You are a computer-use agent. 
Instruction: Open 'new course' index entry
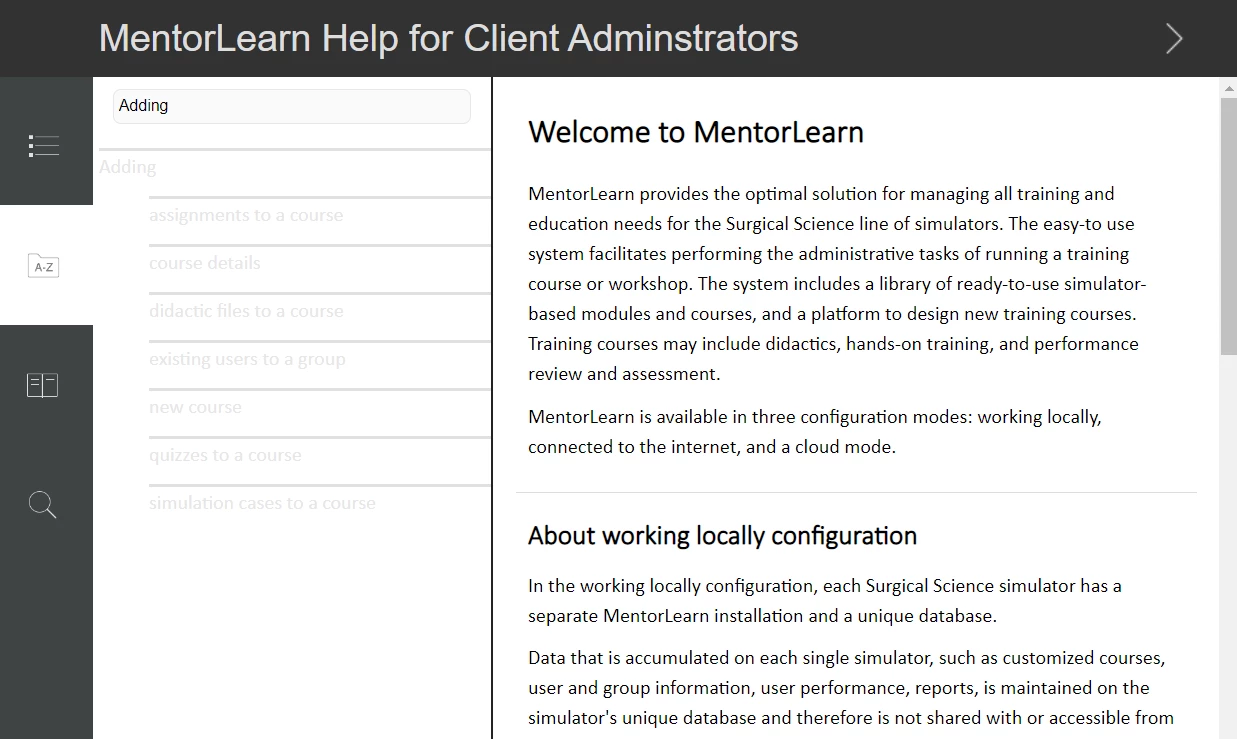tap(195, 407)
